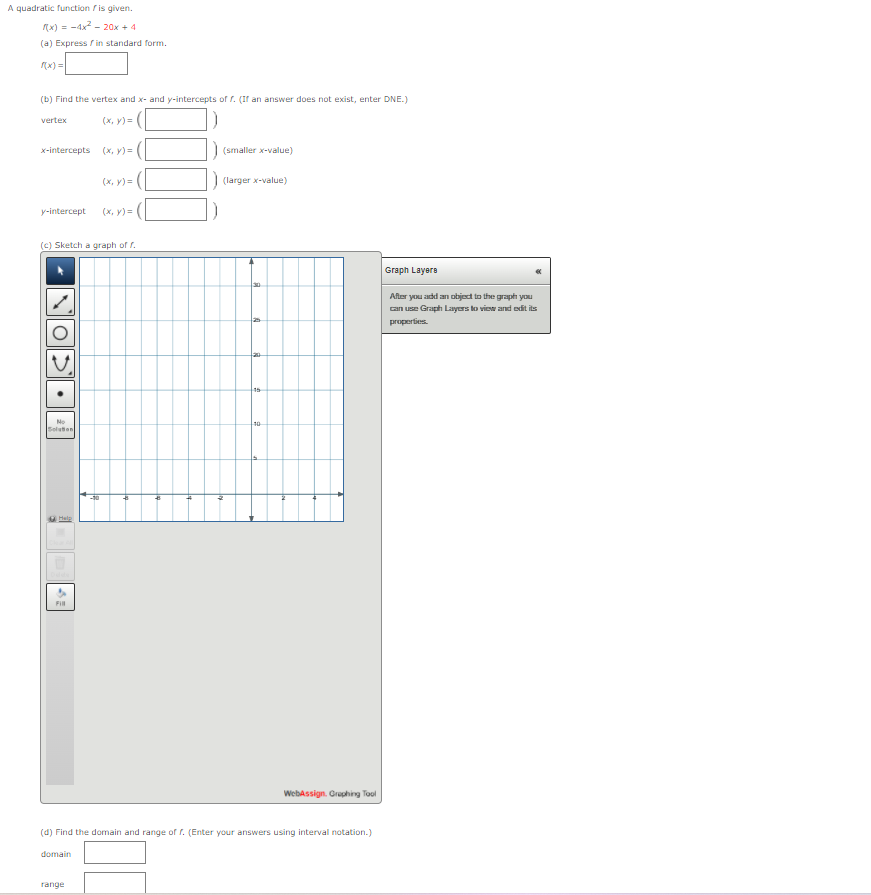
Task: Click the No Solution tool button
Action: coord(60,424)
